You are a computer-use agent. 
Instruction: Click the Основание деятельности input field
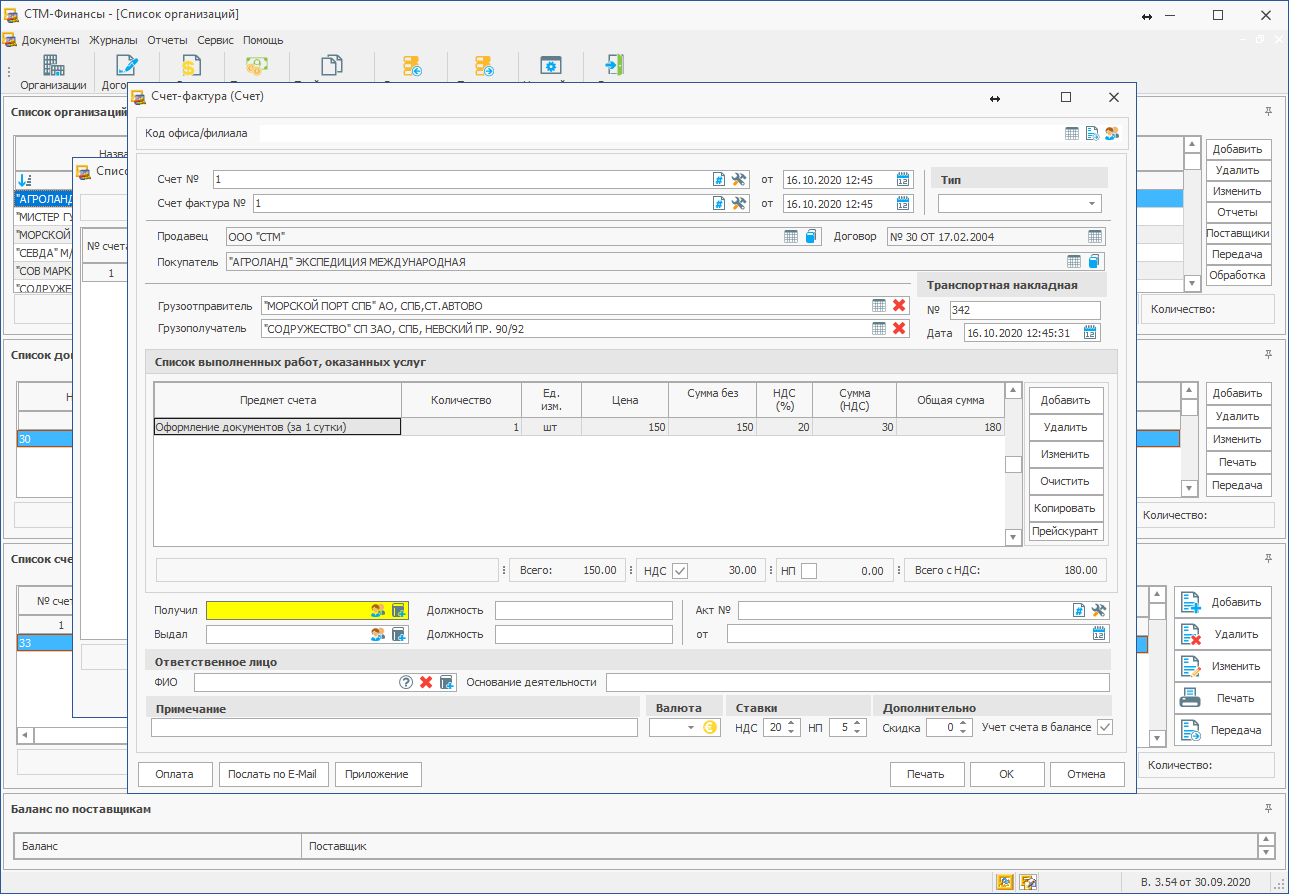(858, 682)
